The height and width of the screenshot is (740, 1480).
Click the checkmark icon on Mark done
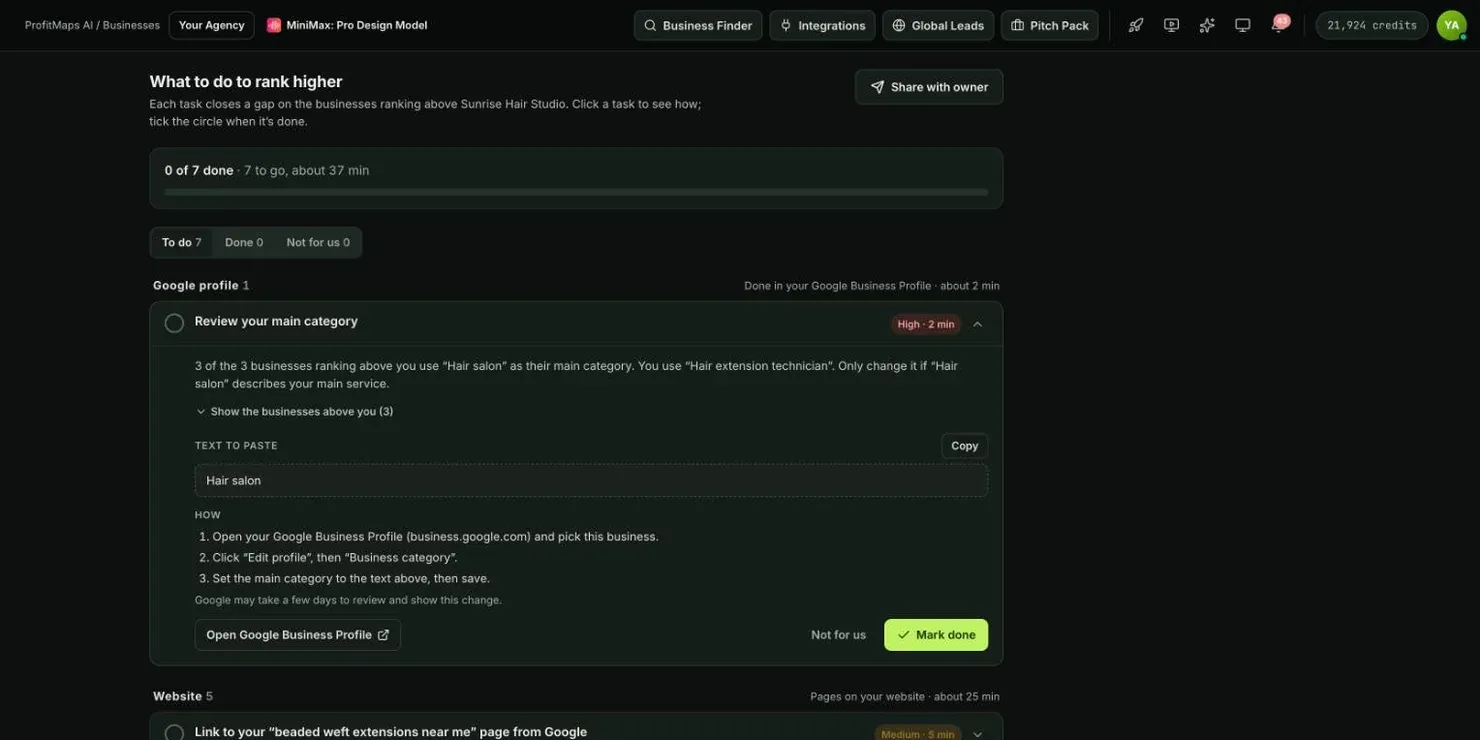(903, 635)
